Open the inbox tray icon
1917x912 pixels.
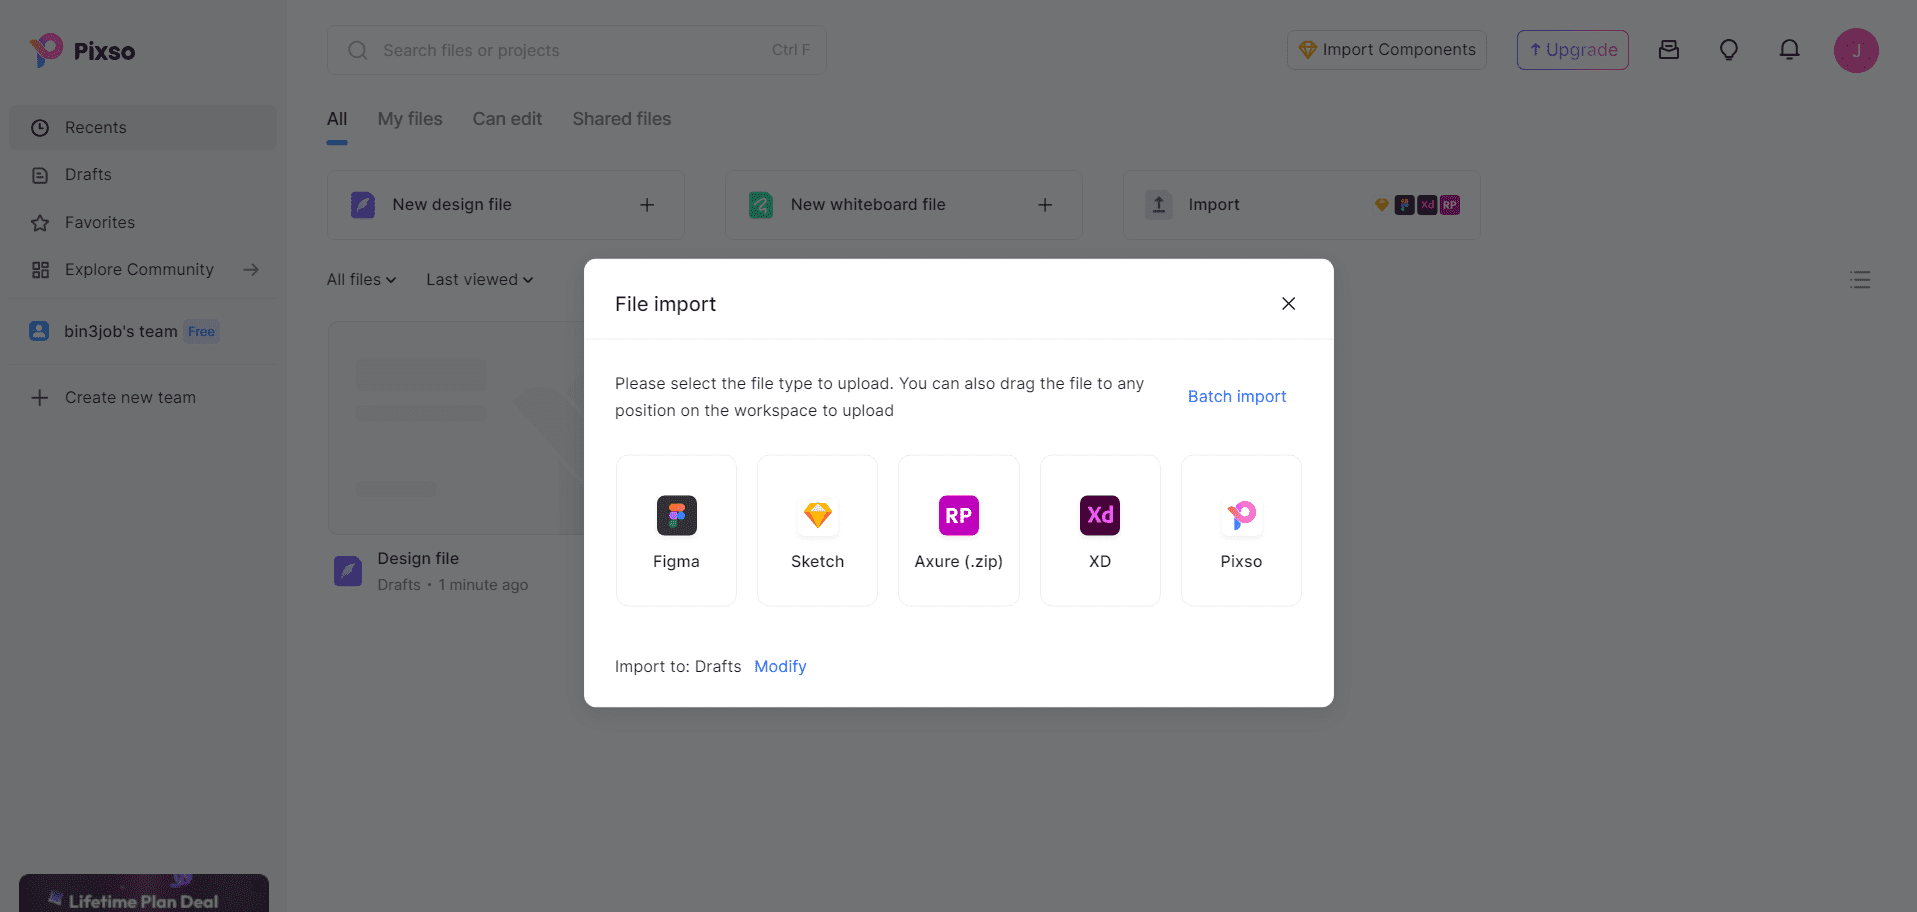pyautogui.click(x=1668, y=50)
